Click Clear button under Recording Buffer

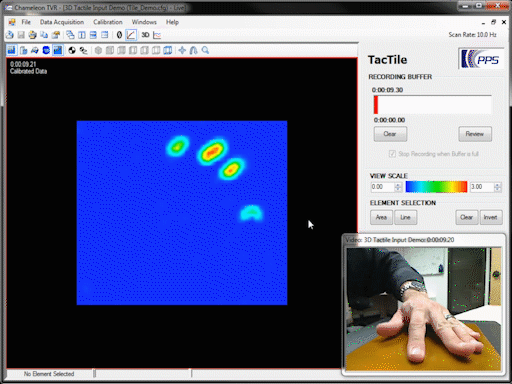click(x=390, y=134)
